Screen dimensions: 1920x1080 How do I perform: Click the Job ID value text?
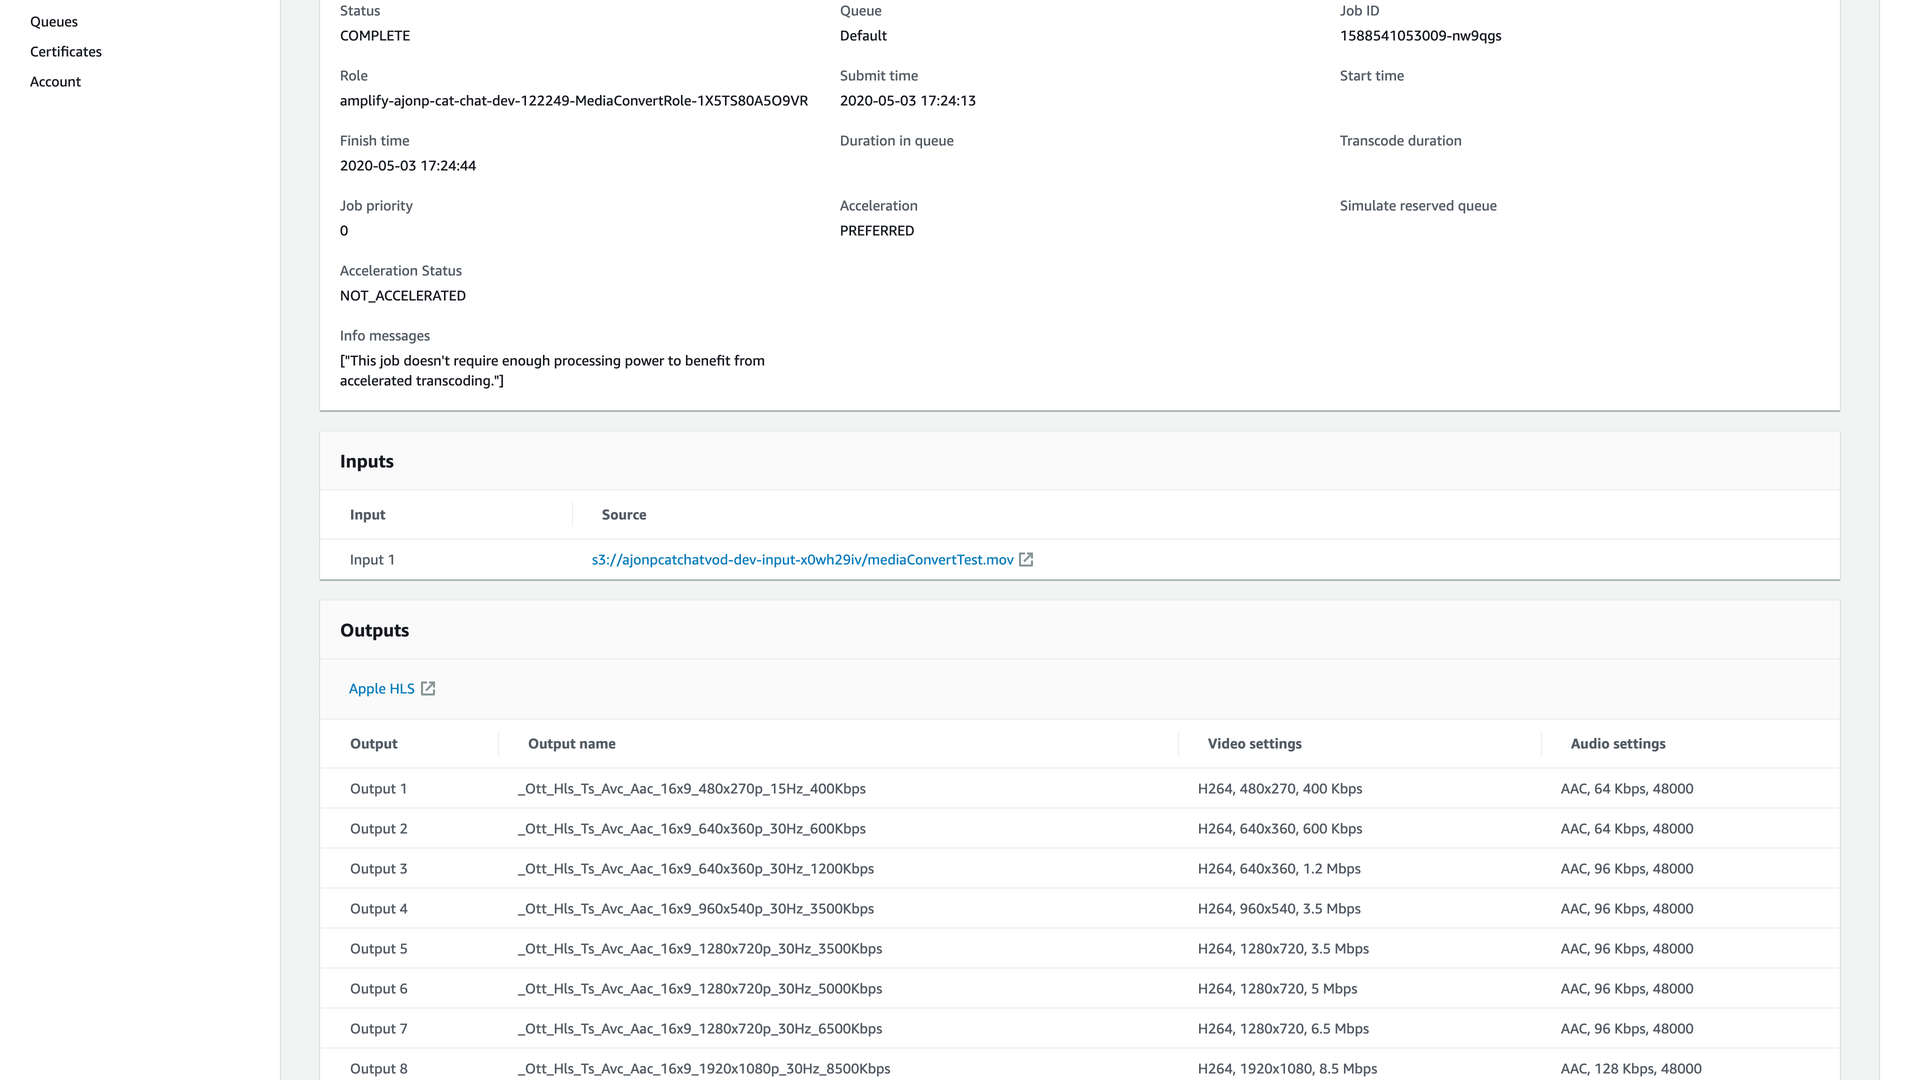(x=1420, y=36)
